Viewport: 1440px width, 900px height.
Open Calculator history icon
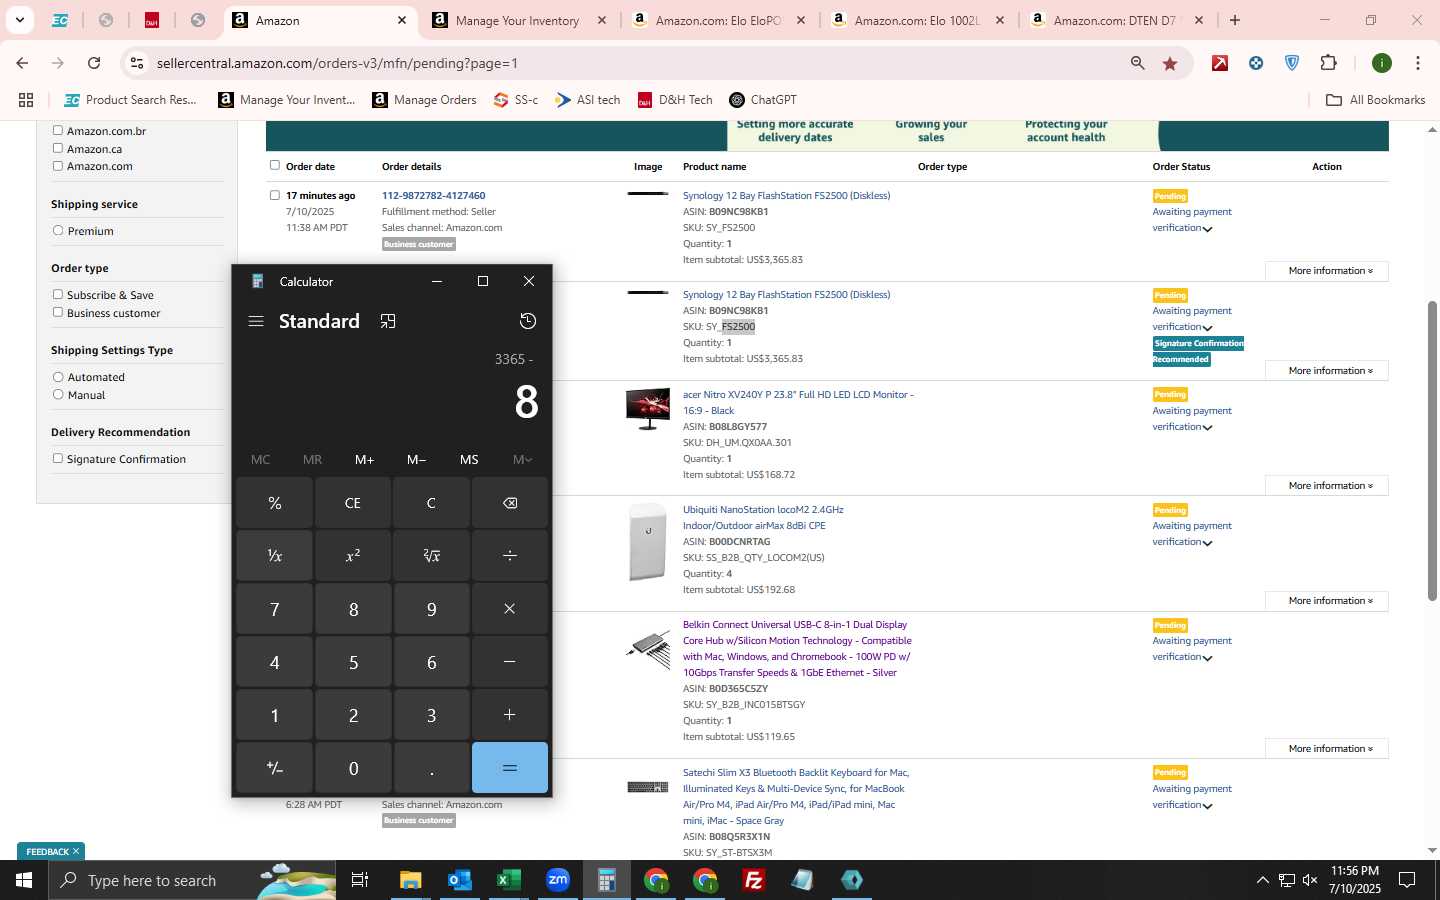[x=528, y=321]
